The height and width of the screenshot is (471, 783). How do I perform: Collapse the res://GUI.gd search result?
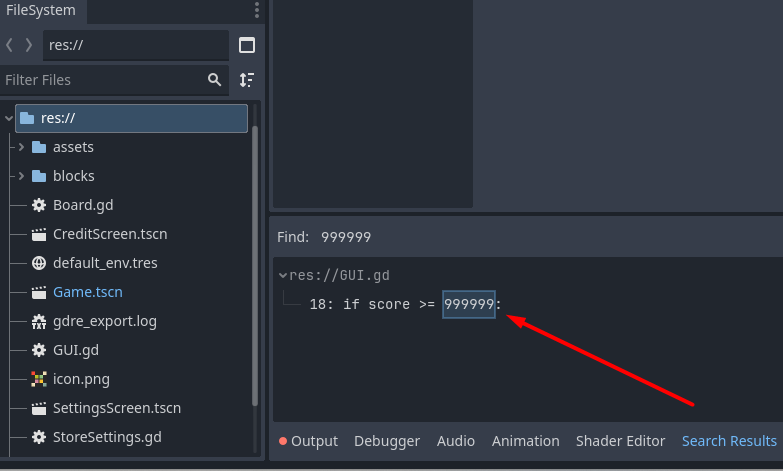pos(283,275)
